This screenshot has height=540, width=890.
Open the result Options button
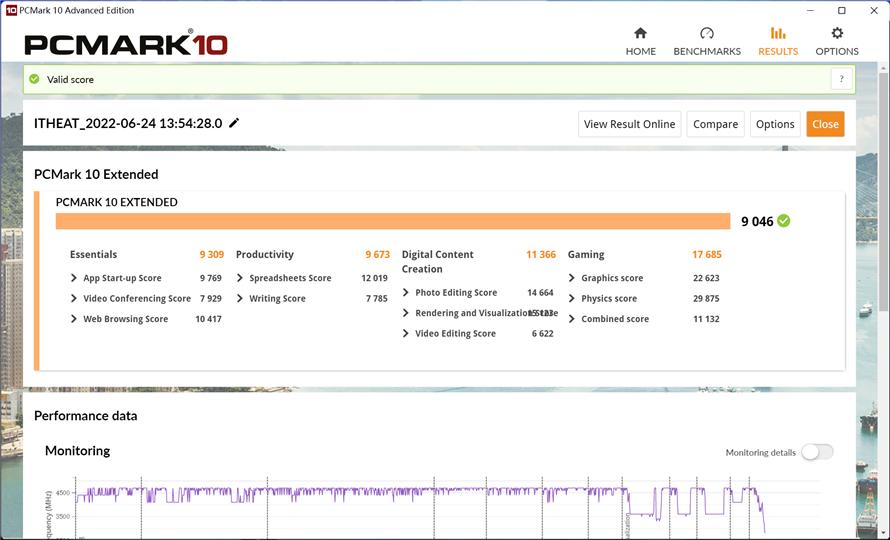tap(775, 124)
